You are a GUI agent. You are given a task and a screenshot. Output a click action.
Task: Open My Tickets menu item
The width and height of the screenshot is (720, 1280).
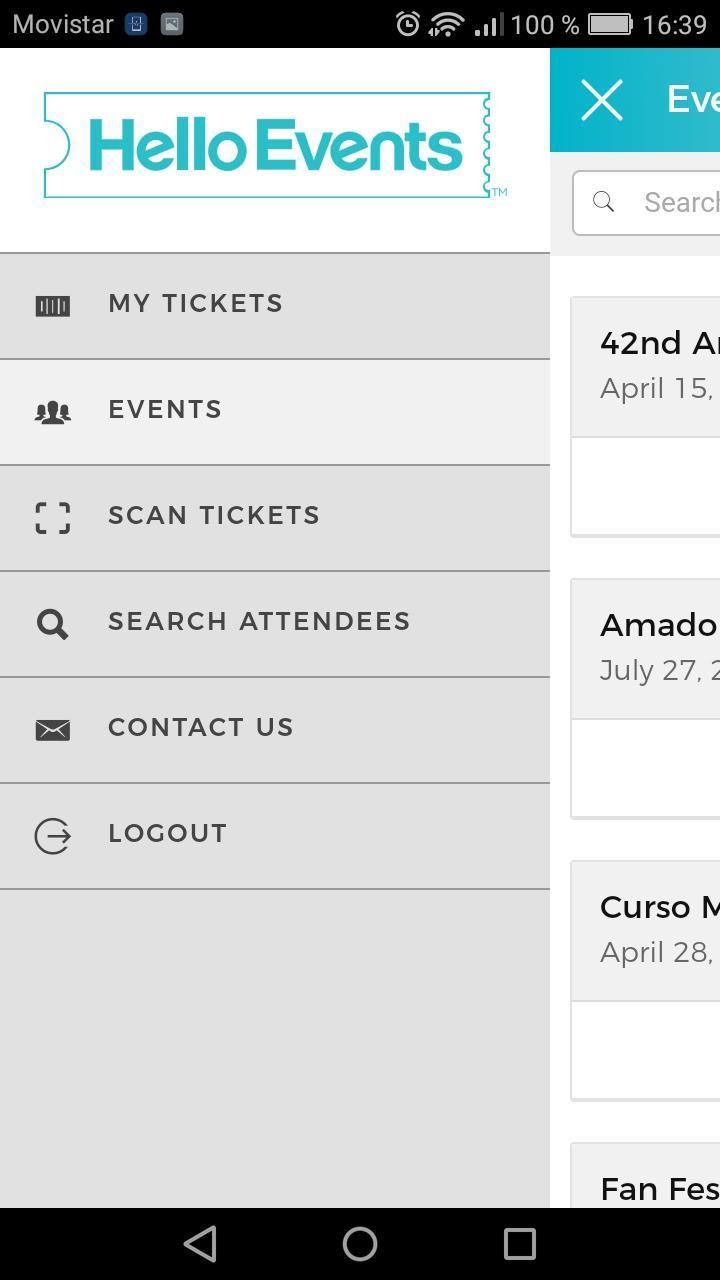[x=196, y=304]
